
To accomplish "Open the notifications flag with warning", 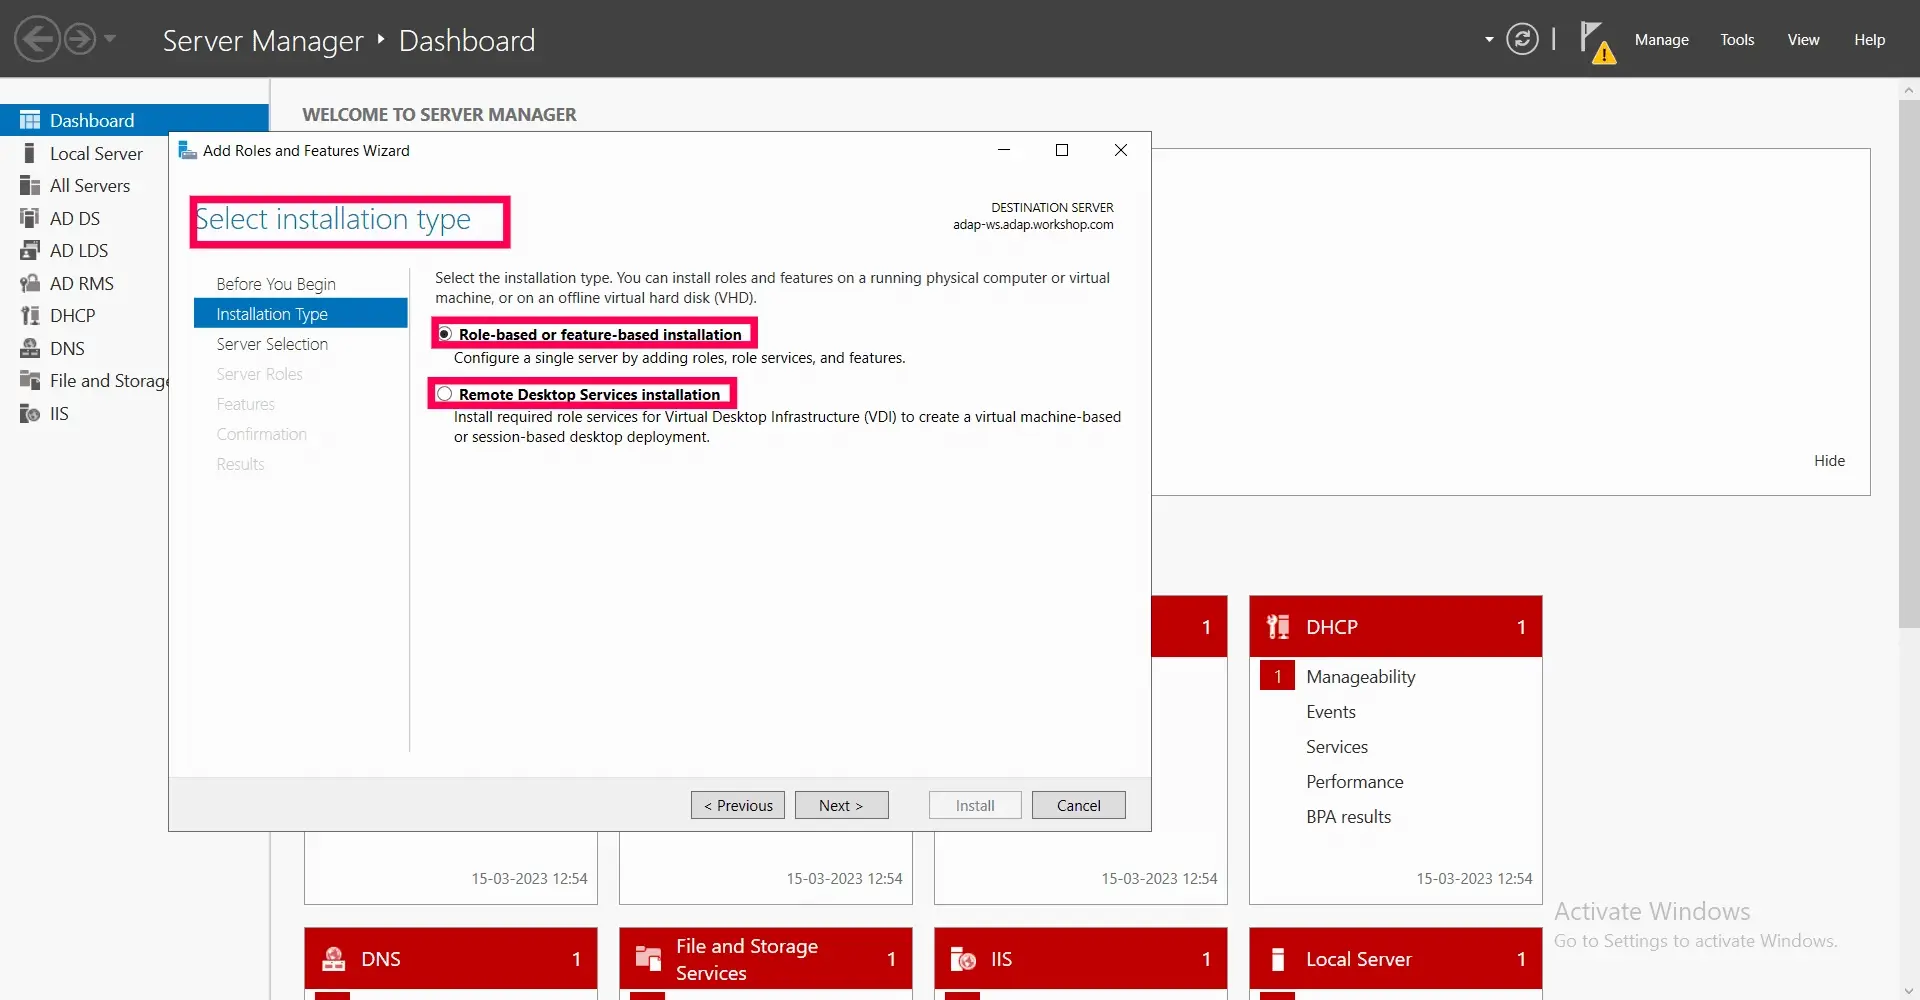I will click(x=1597, y=42).
